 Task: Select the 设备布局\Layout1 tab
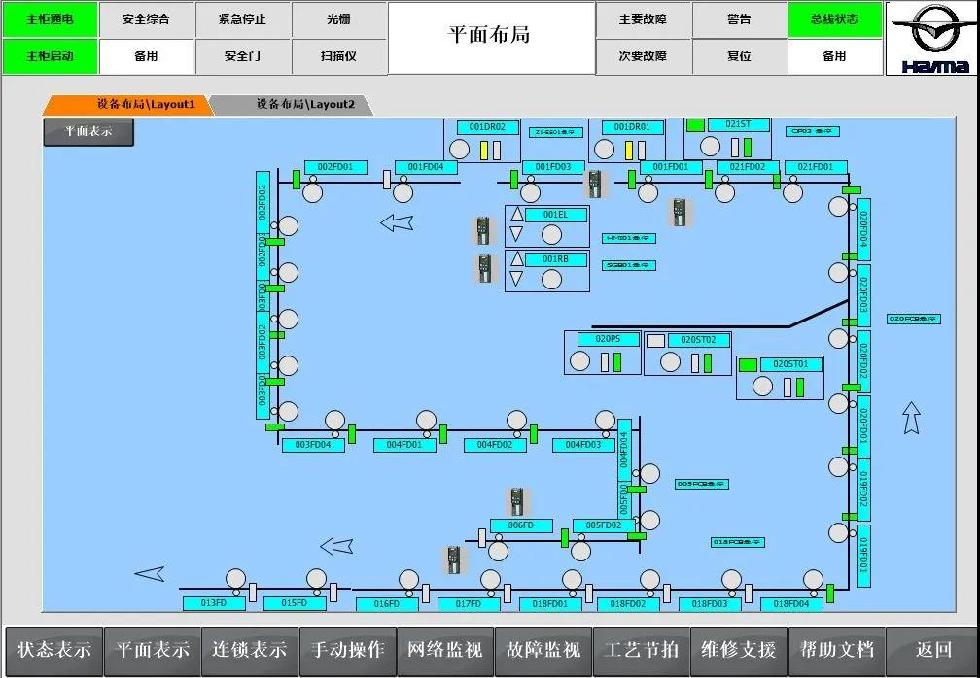[130, 104]
